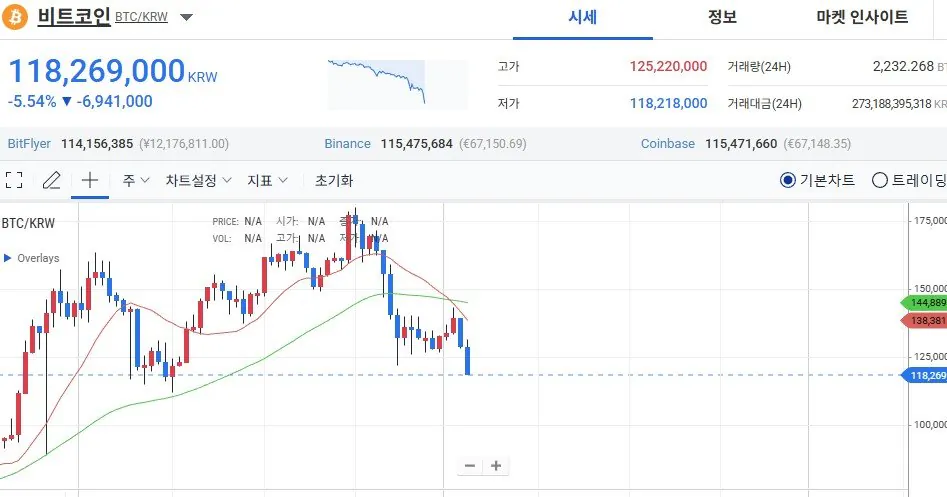Select the pencil drawing tool
The image size is (947, 497).
[x=51, y=181]
